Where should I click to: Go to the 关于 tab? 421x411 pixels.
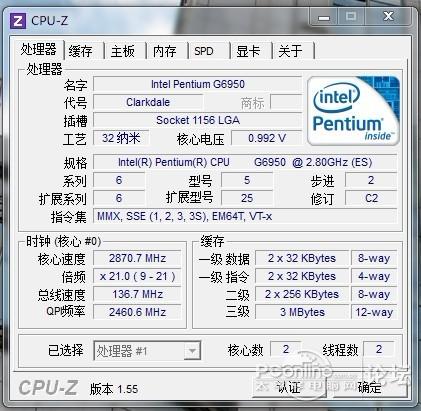coord(290,51)
